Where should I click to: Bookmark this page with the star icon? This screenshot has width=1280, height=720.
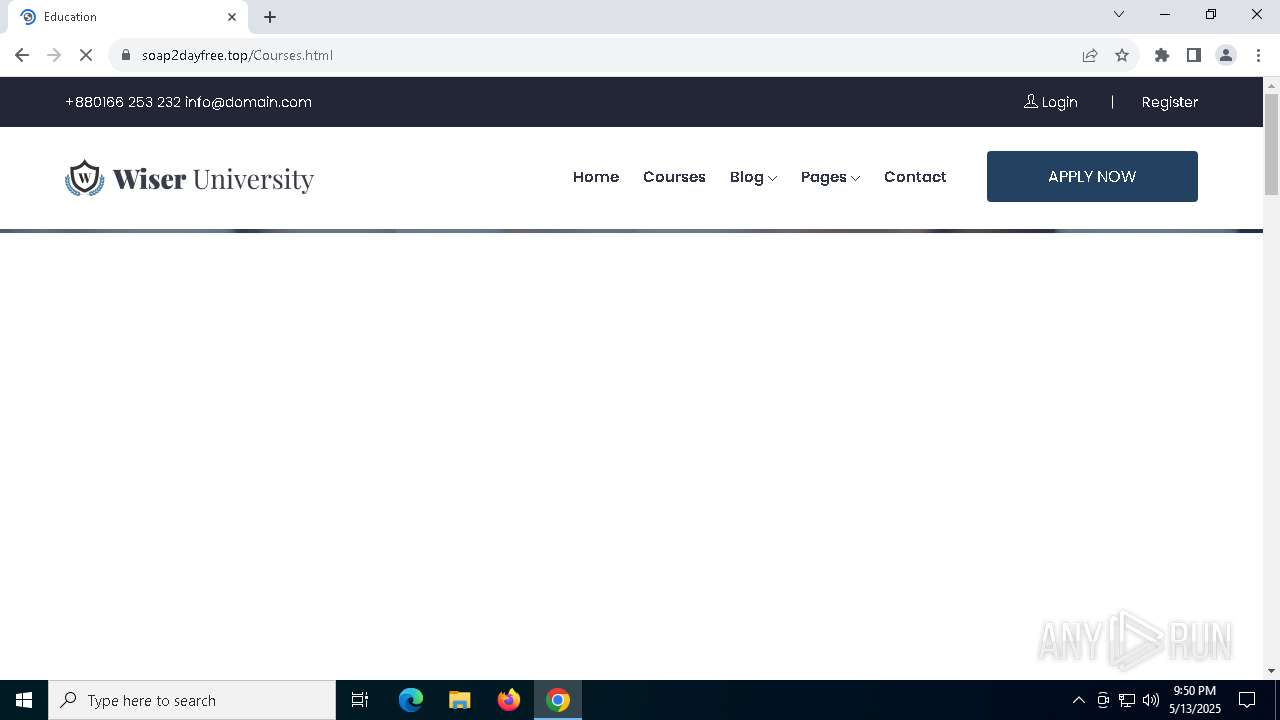[x=1122, y=55]
